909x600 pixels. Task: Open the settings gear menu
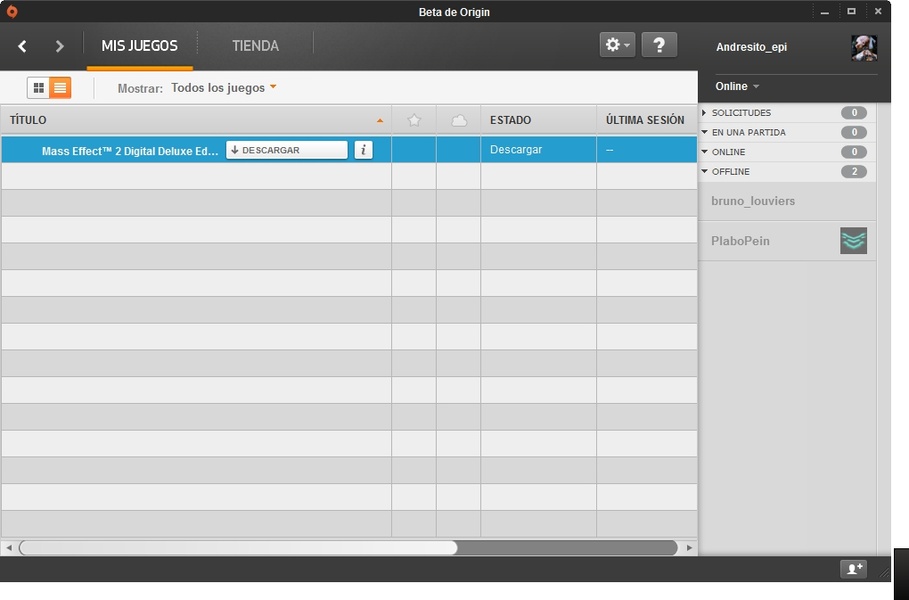[x=617, y=45]
